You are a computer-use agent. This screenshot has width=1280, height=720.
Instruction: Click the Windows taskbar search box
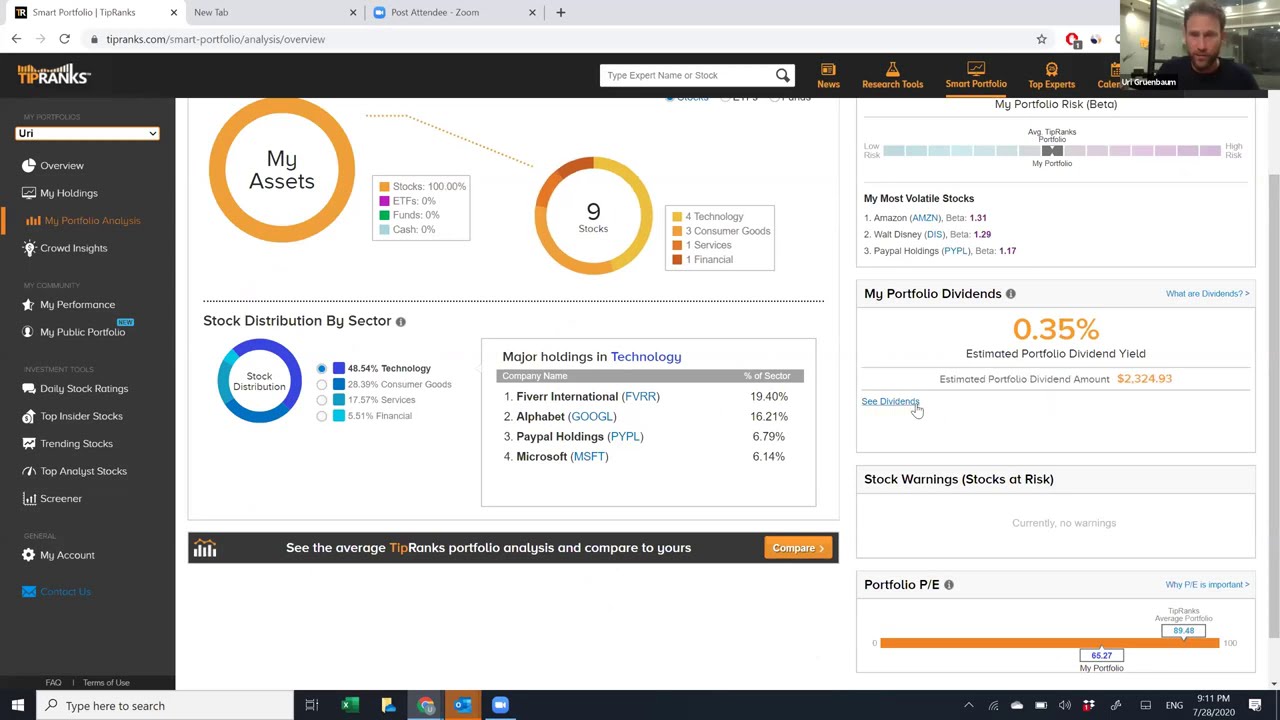[x=165, y=705]
